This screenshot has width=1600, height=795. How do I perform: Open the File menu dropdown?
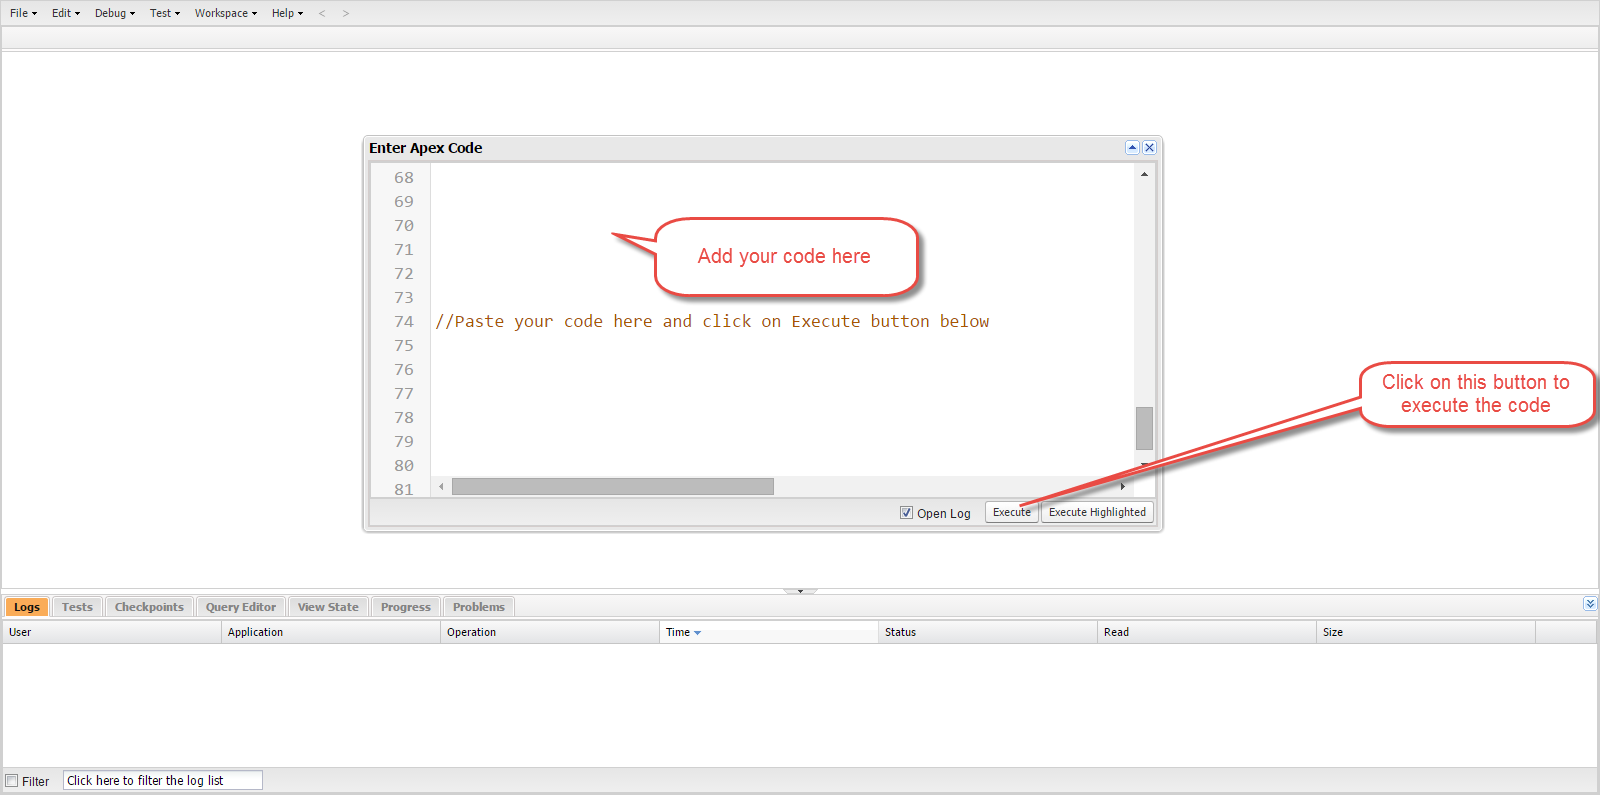pos(23,14)
